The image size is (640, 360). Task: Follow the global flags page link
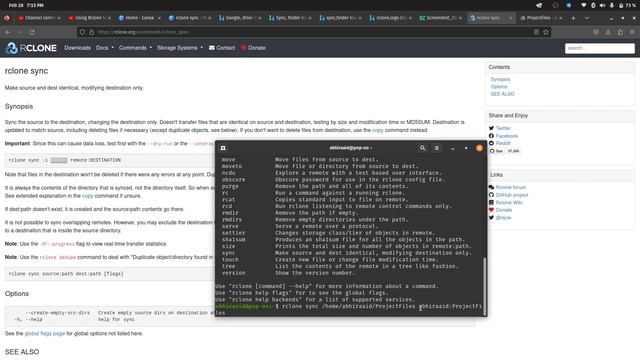(x=45, y=333)
